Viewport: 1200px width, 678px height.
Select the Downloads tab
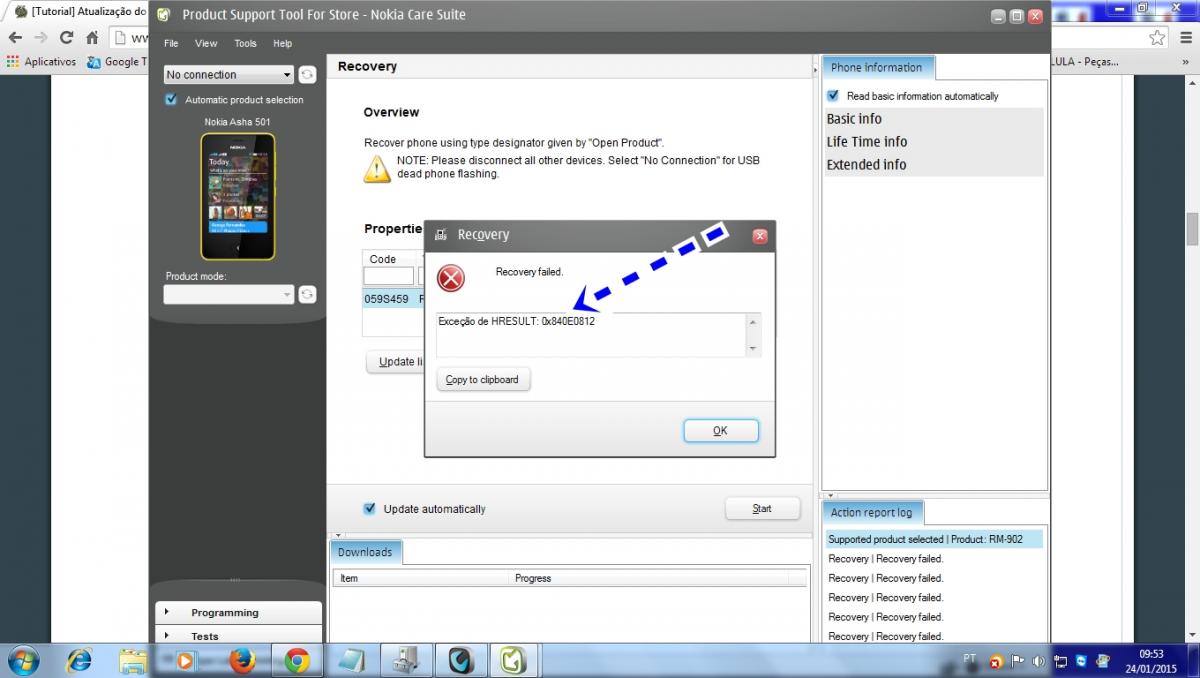point(366,552)
